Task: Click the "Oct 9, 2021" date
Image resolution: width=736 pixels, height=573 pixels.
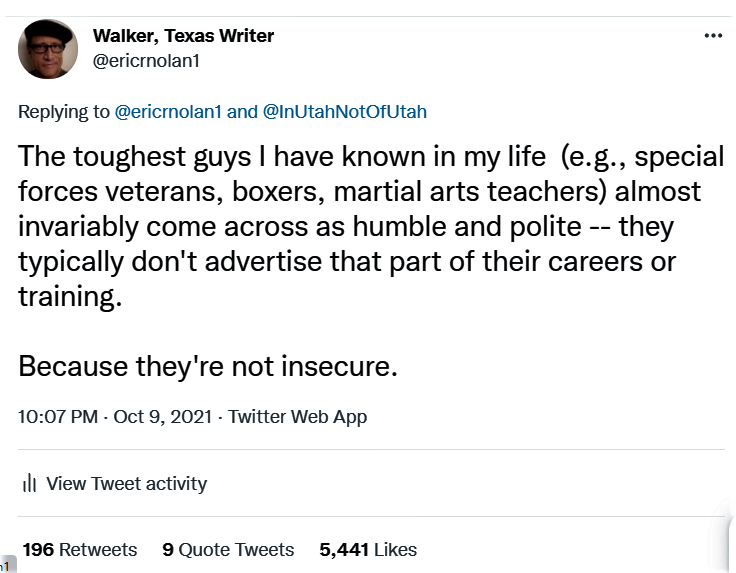Action: (x=162, y=417)
